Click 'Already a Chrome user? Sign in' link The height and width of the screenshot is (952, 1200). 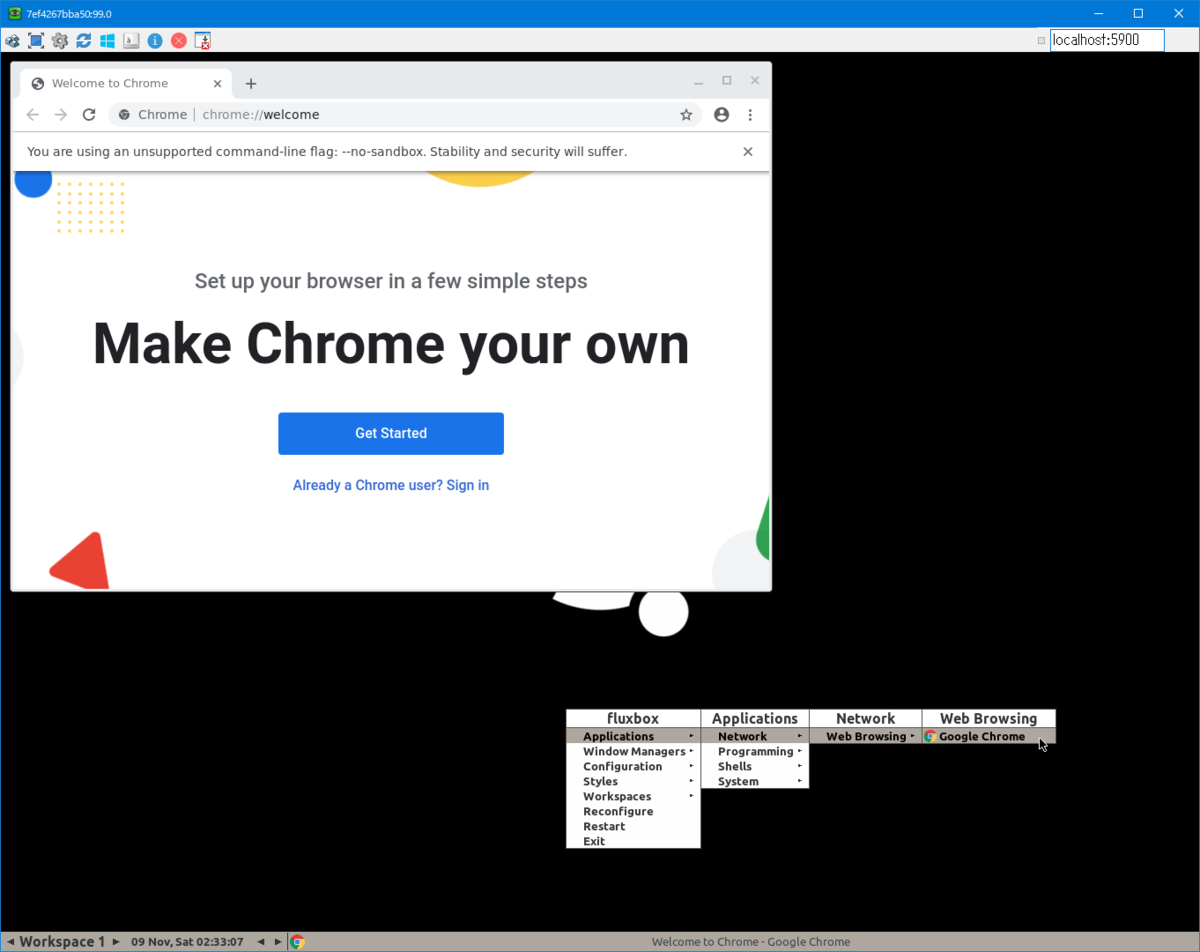(x=391, y=485)
